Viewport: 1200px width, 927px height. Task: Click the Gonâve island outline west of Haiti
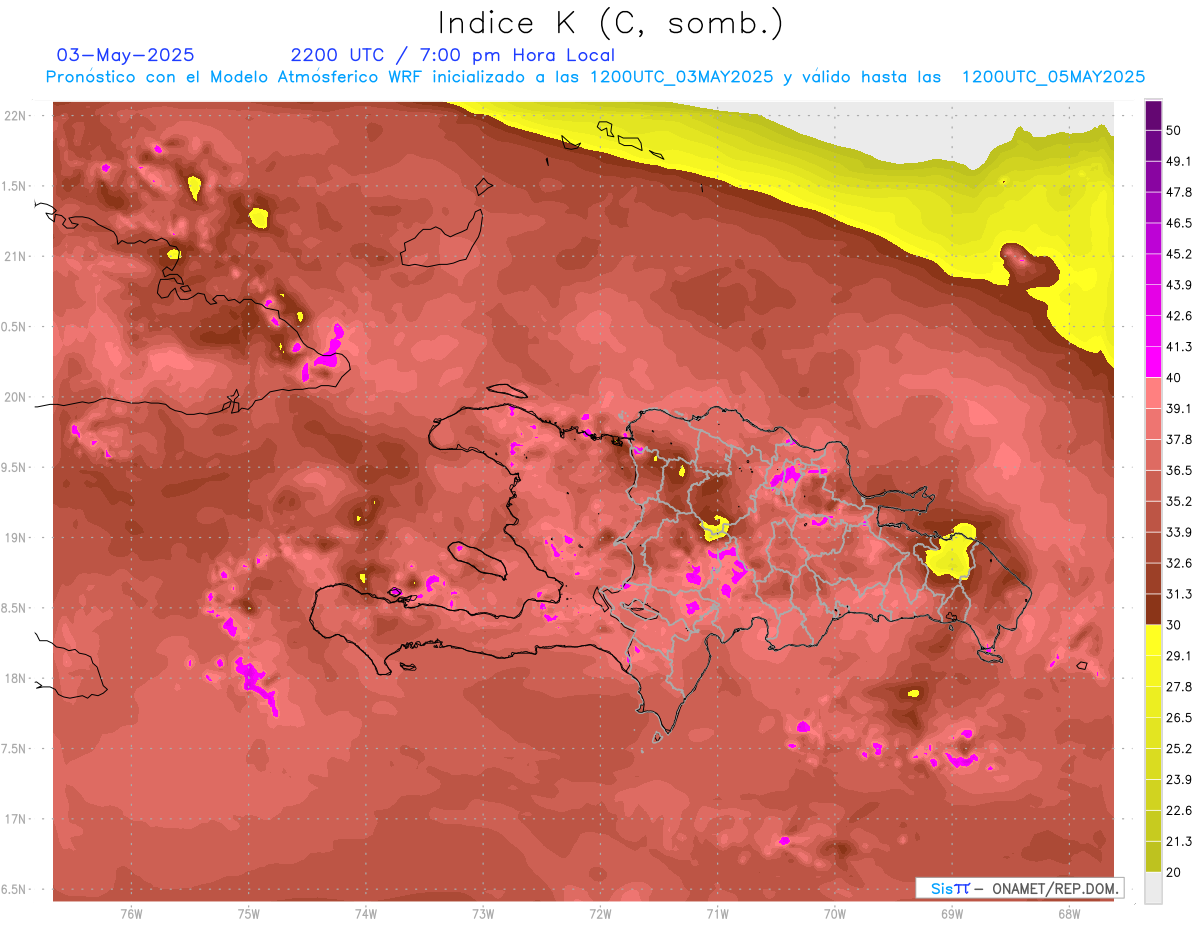(477, 560)
